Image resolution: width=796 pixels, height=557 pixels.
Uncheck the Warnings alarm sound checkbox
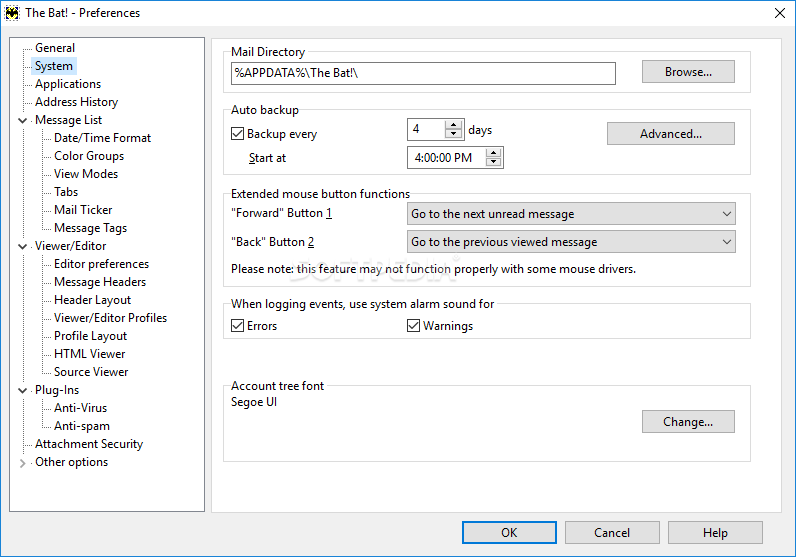(413, 325)
